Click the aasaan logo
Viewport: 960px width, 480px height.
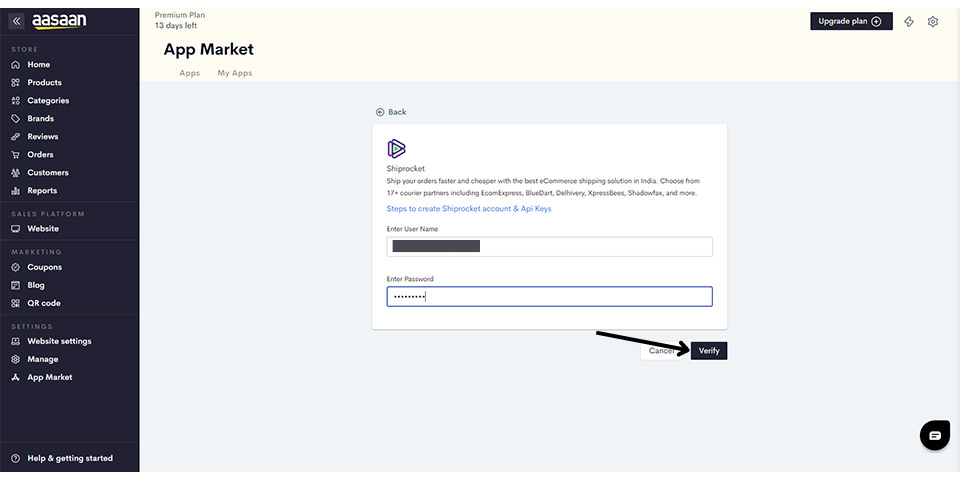[59, 21]
